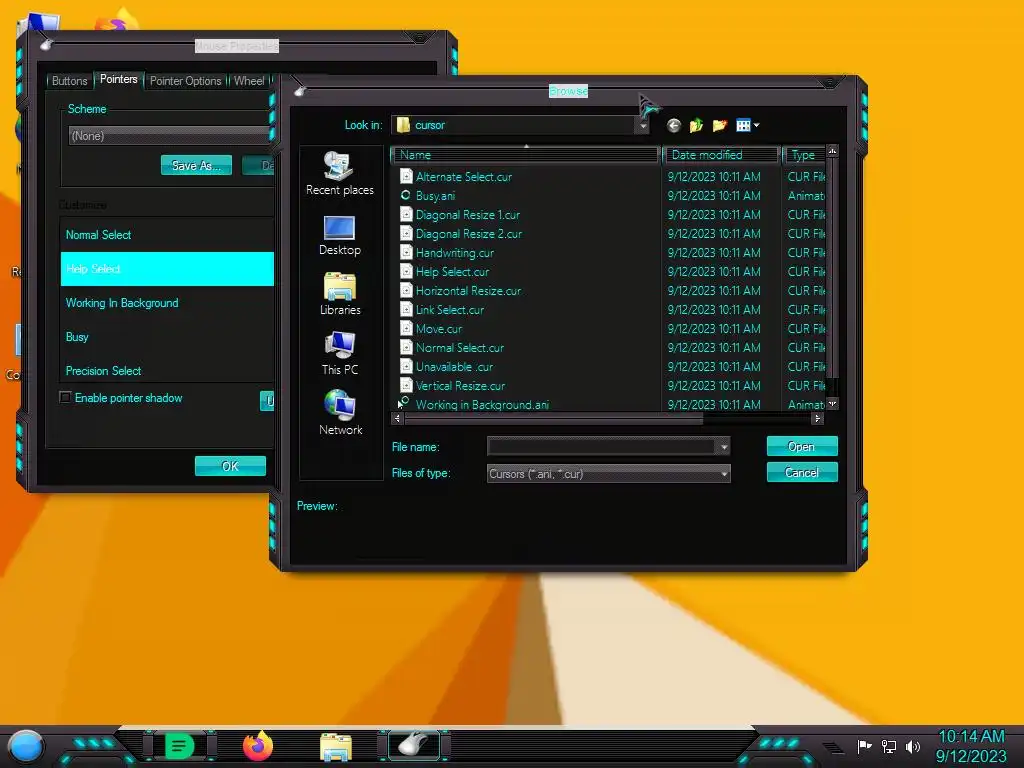Open Network in the places sidebar

point(340,413)
